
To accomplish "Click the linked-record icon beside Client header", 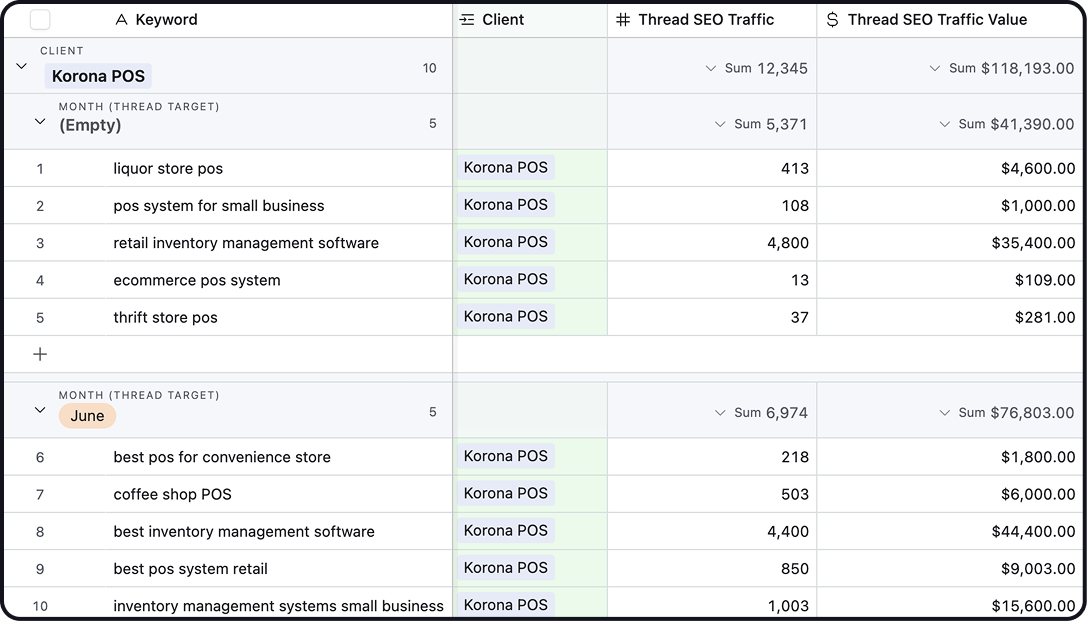I will [x=467, y=20].
